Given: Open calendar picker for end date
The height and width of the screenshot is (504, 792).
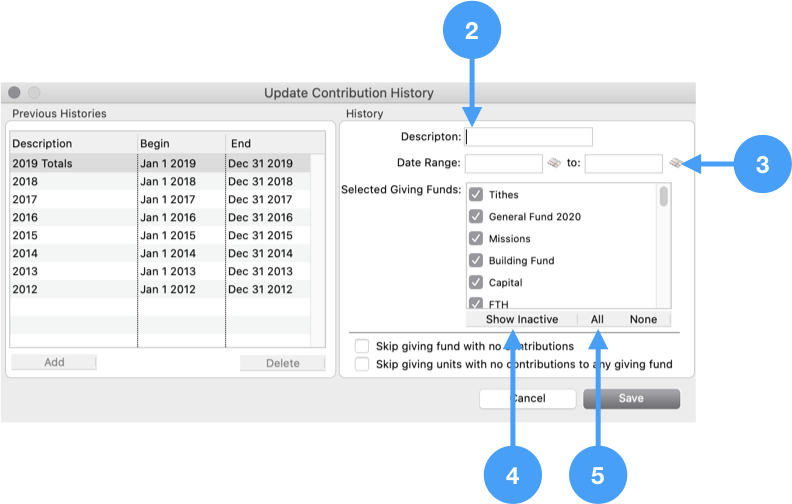Looking at the screenshot, I should tap(675, 163).
